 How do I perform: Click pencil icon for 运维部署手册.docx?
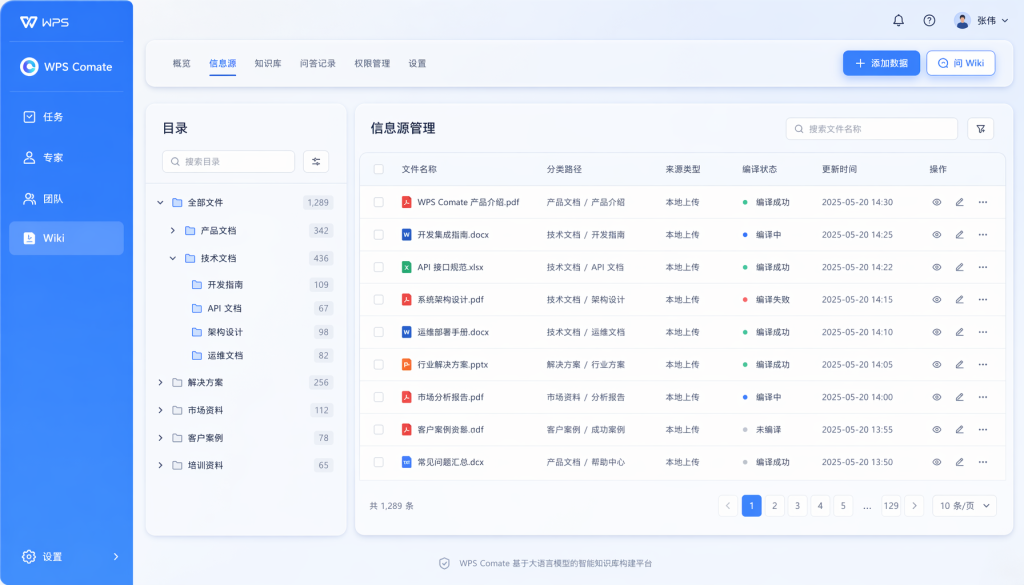pyautogui.click(x=959, y=332)
